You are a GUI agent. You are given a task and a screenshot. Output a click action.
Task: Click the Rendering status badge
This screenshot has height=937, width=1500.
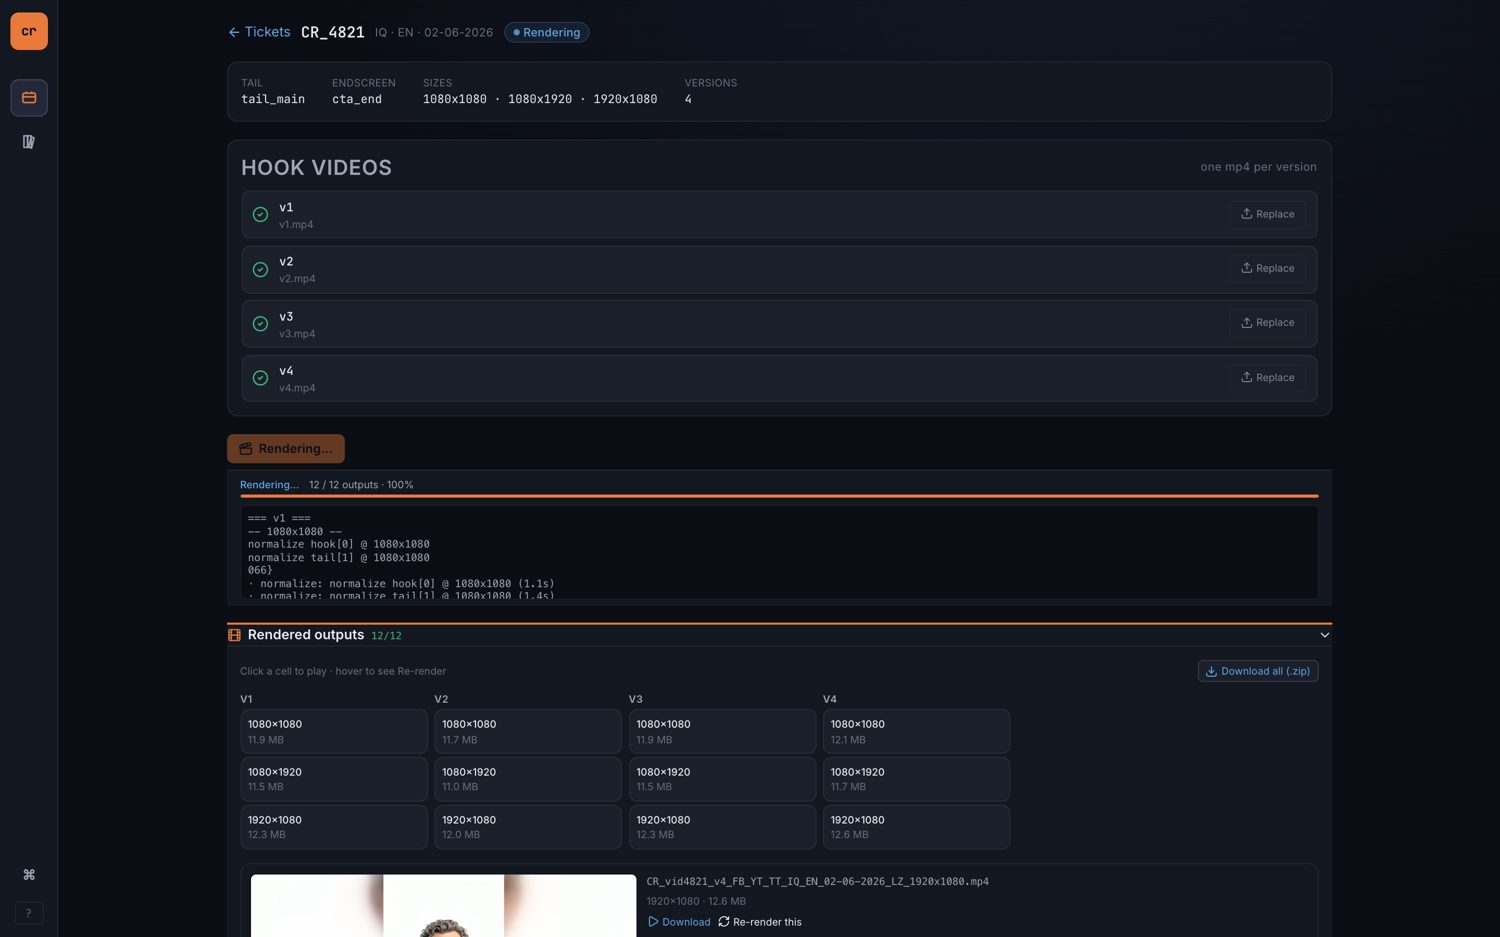[547, 32]
